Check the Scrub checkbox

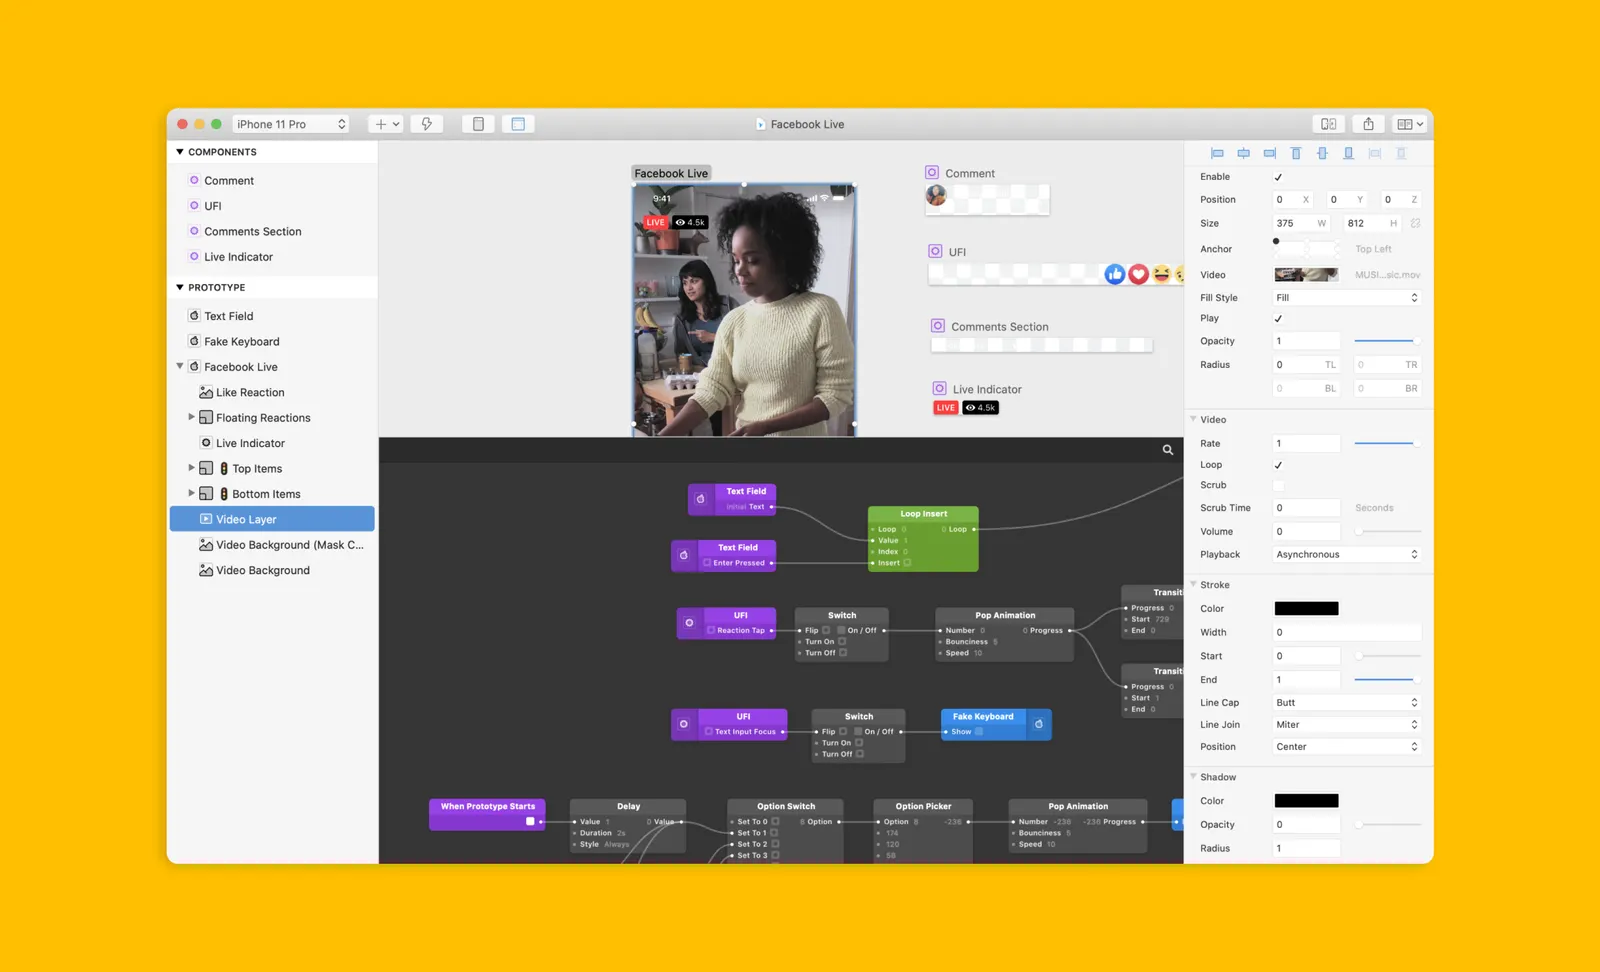coord(1278,485)
